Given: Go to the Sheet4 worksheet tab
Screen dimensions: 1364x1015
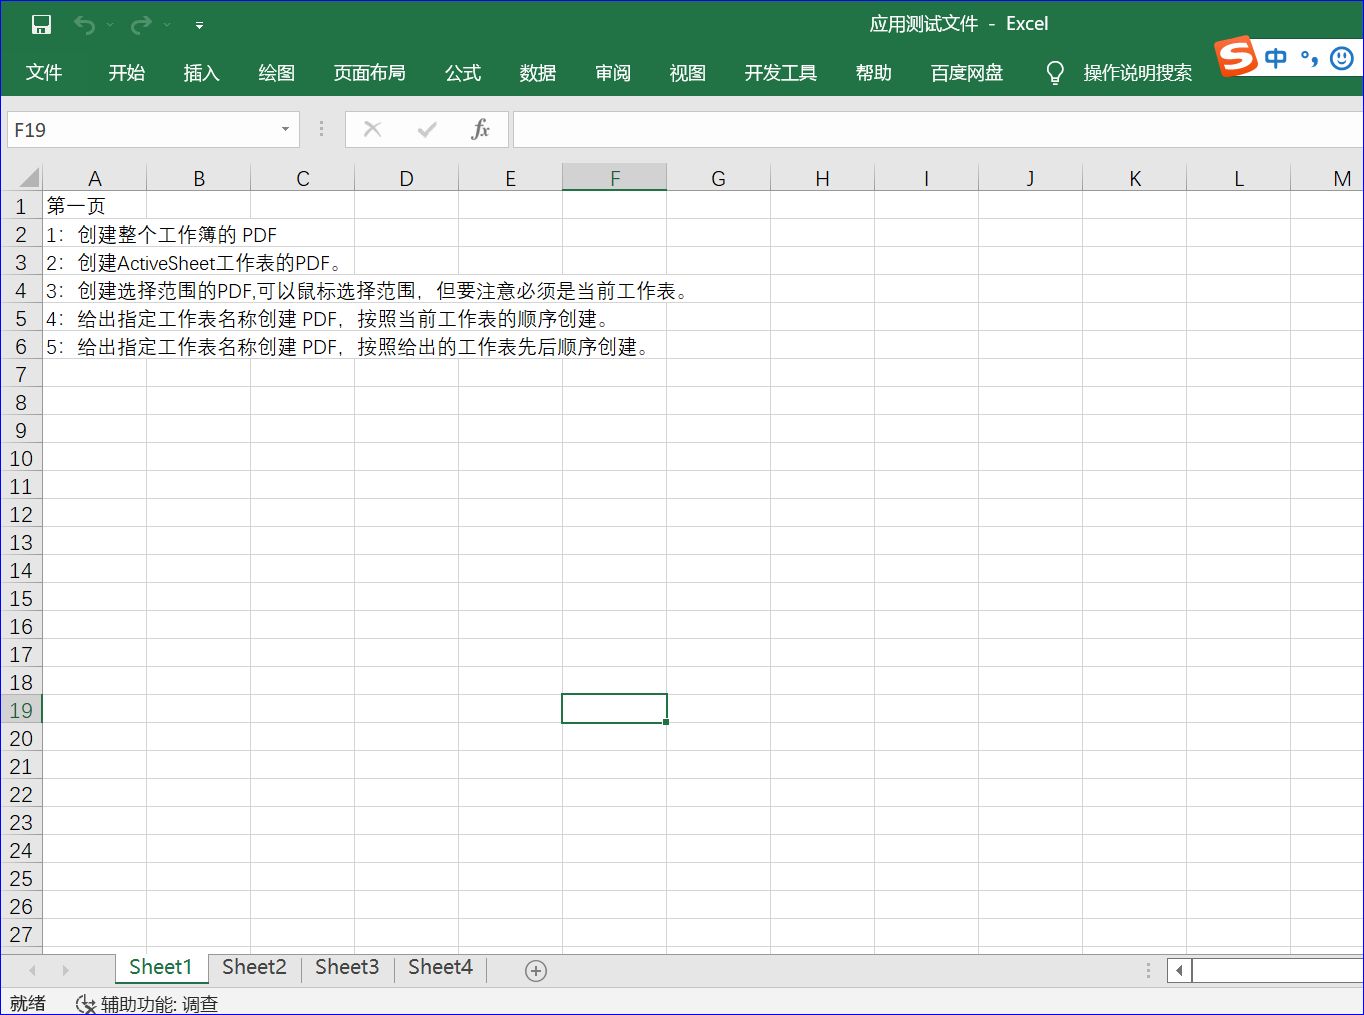Looking at the screenshot, I should pos(440,967).
